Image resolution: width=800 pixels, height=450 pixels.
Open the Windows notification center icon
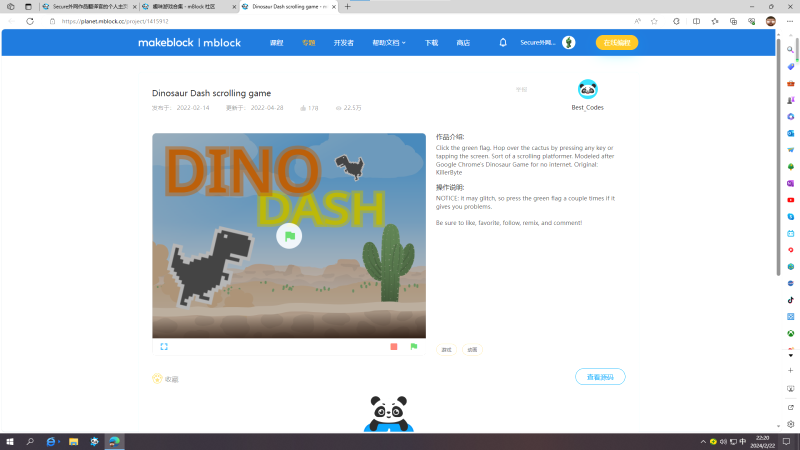click(787, 442)
